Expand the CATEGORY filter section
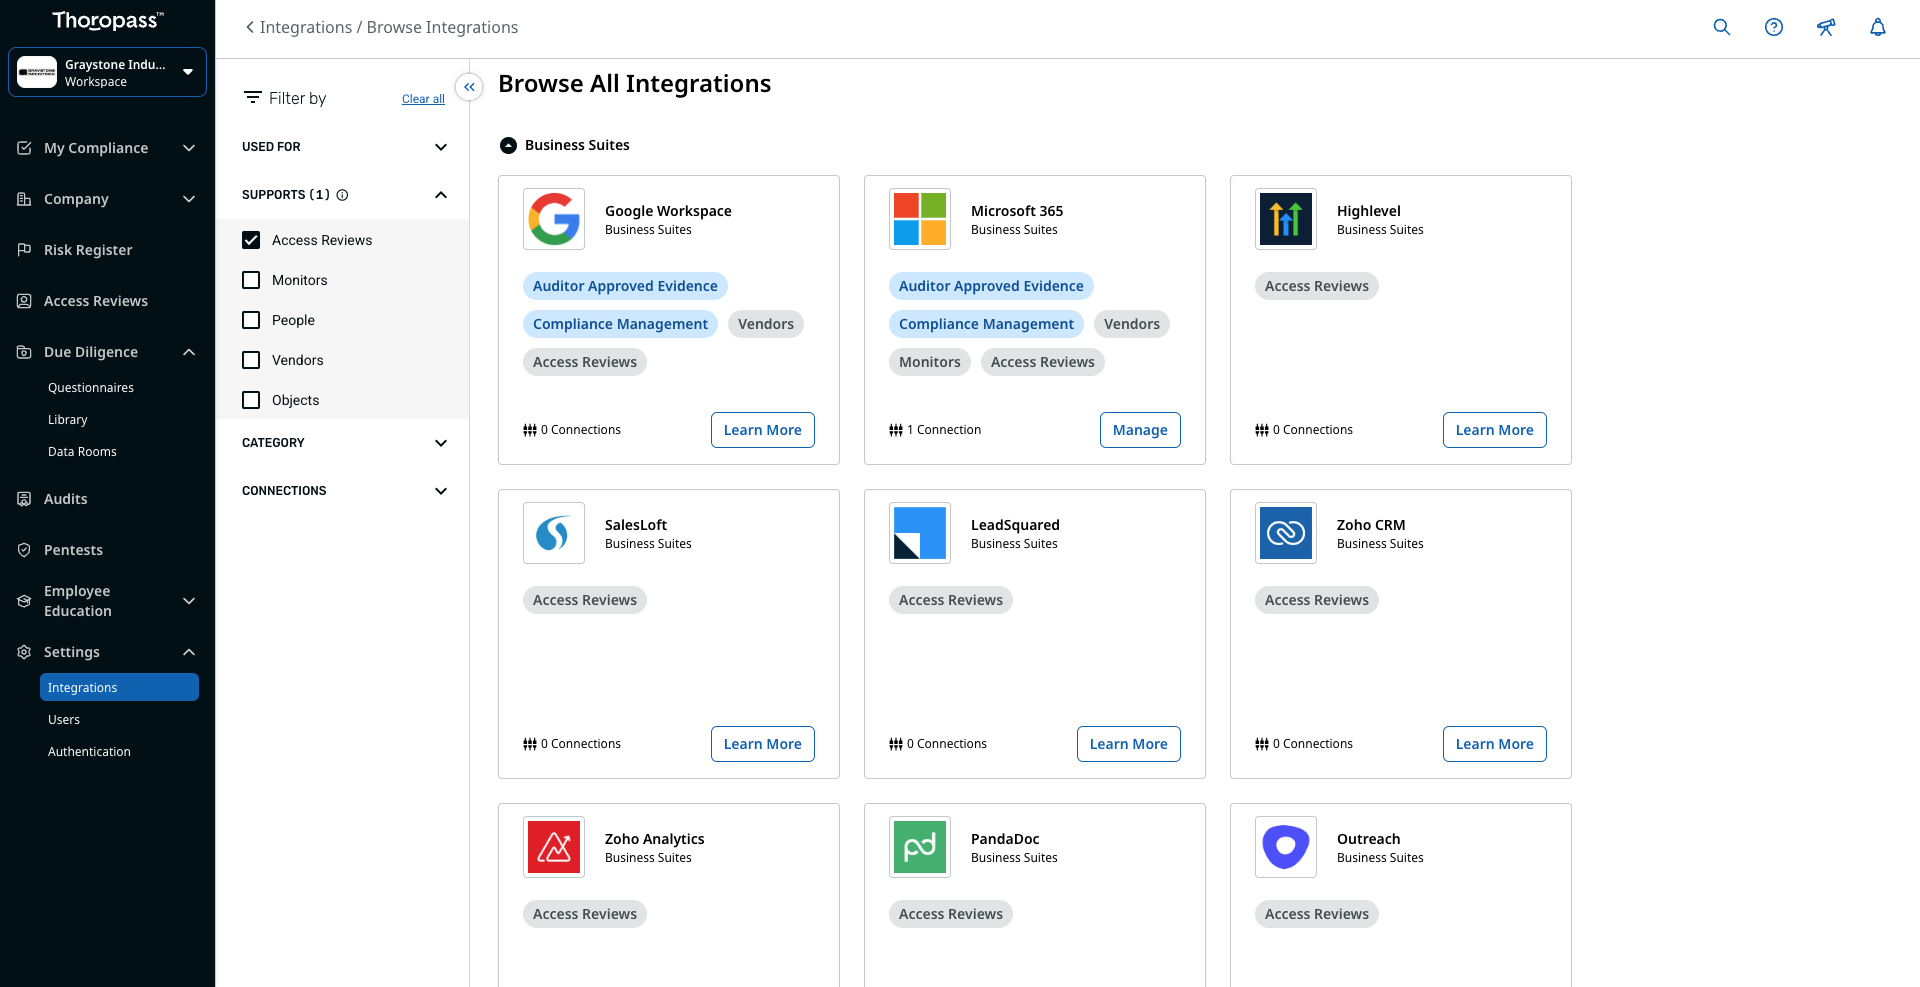Screen dimensions: 1920x987 [x=343, y=443]
